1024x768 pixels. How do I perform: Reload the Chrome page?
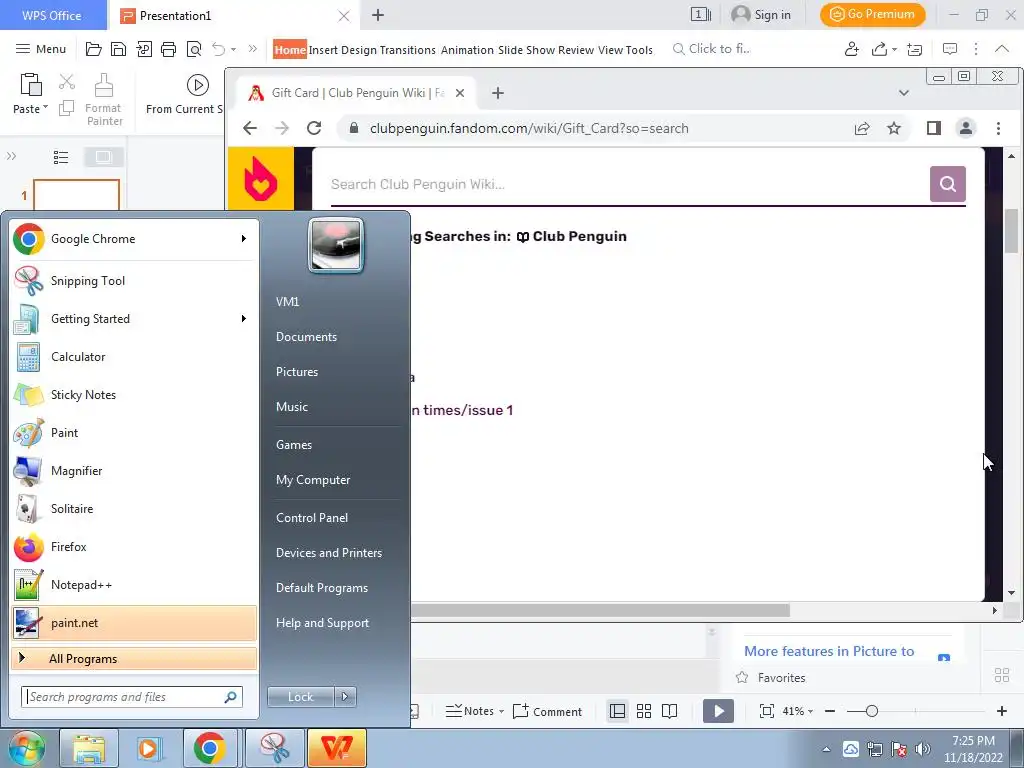(314, 128)
